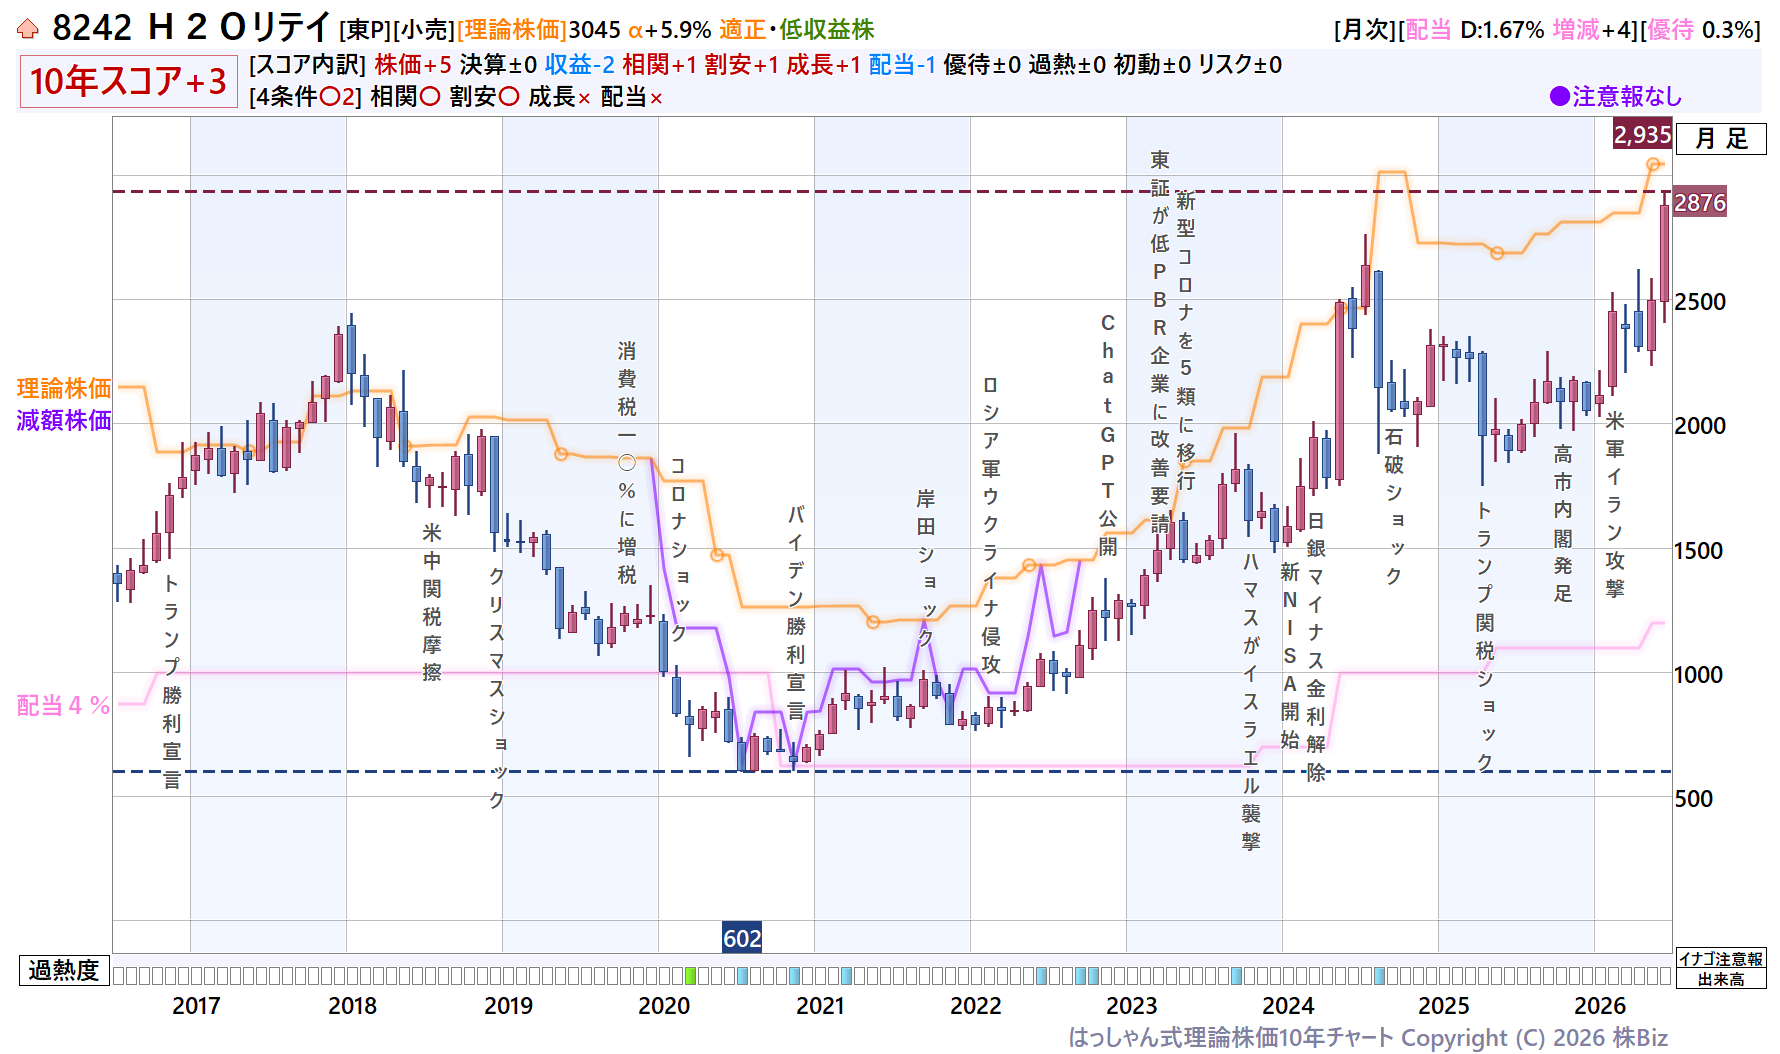Select the 出来高 label

(1721, 980)
